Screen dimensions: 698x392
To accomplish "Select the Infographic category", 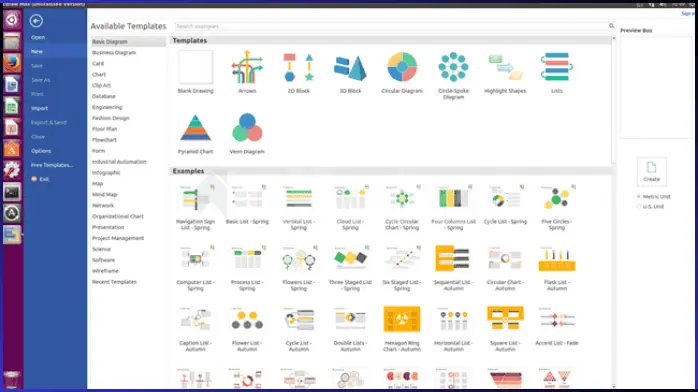I will coord(106,173).
